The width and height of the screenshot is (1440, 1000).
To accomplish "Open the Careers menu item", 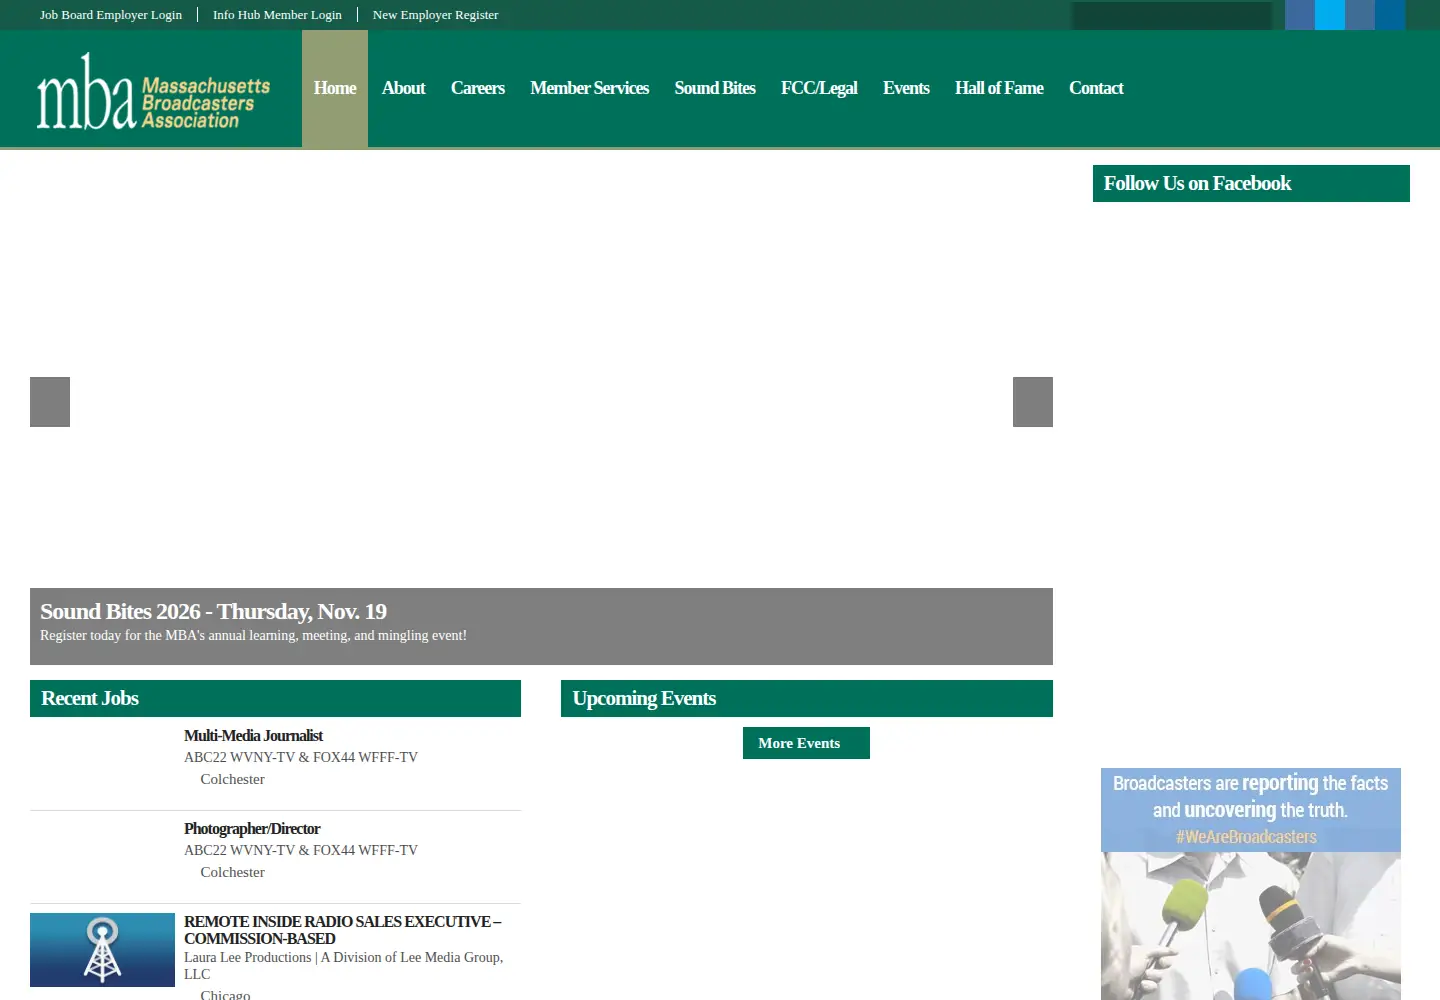I will 478,88.
